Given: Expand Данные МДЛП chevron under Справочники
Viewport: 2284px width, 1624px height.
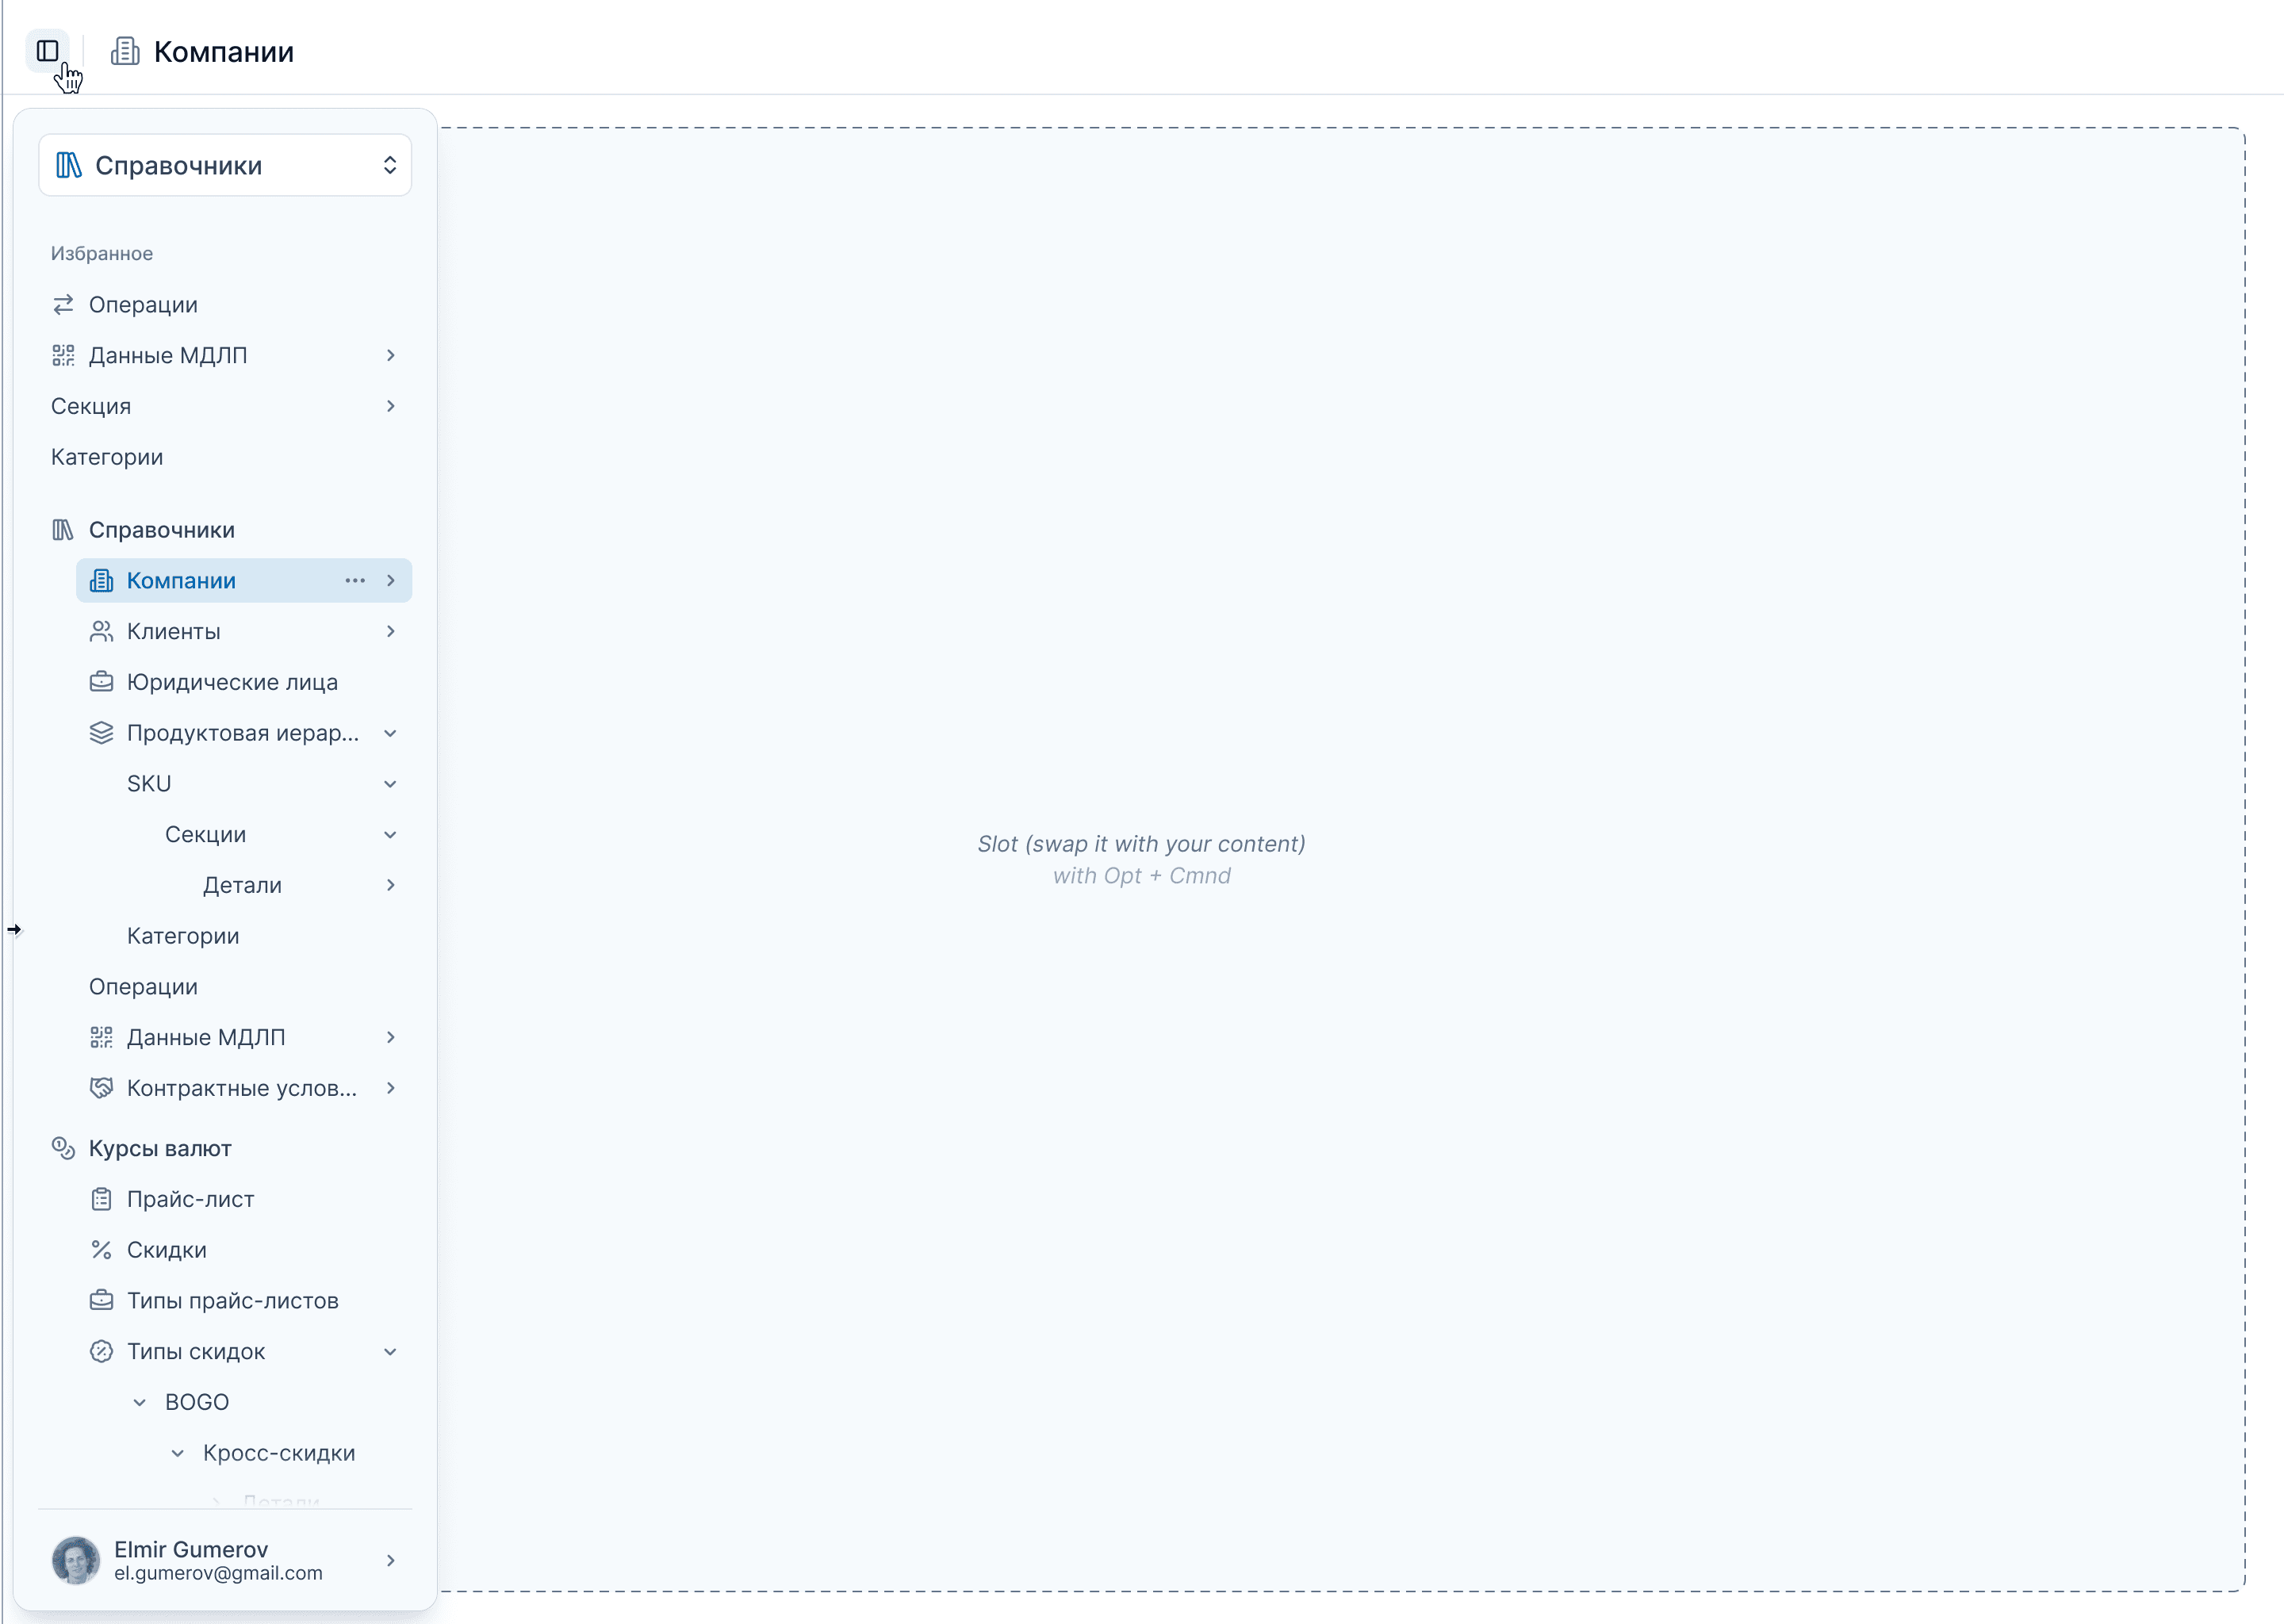Looking at the screenshot, I should (x=390, y=1037).
